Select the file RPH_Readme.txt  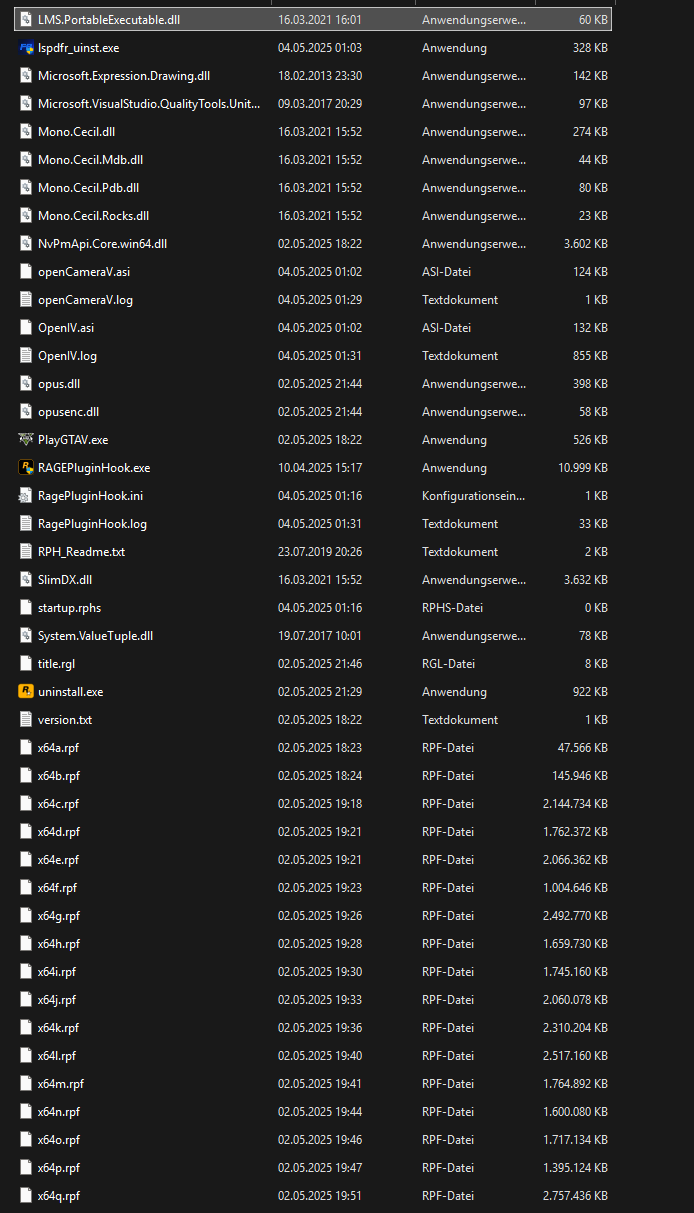(x=81, y=552)
